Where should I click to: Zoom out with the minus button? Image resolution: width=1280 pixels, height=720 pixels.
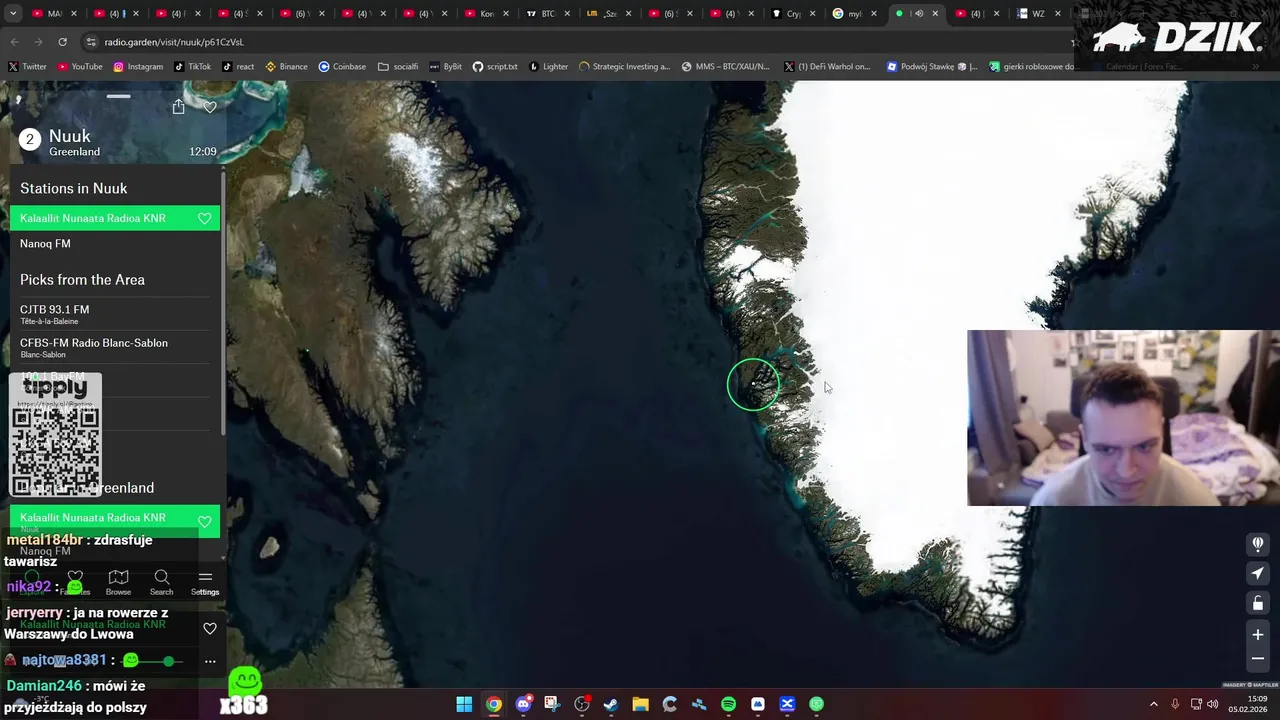tap(1258, 658)
